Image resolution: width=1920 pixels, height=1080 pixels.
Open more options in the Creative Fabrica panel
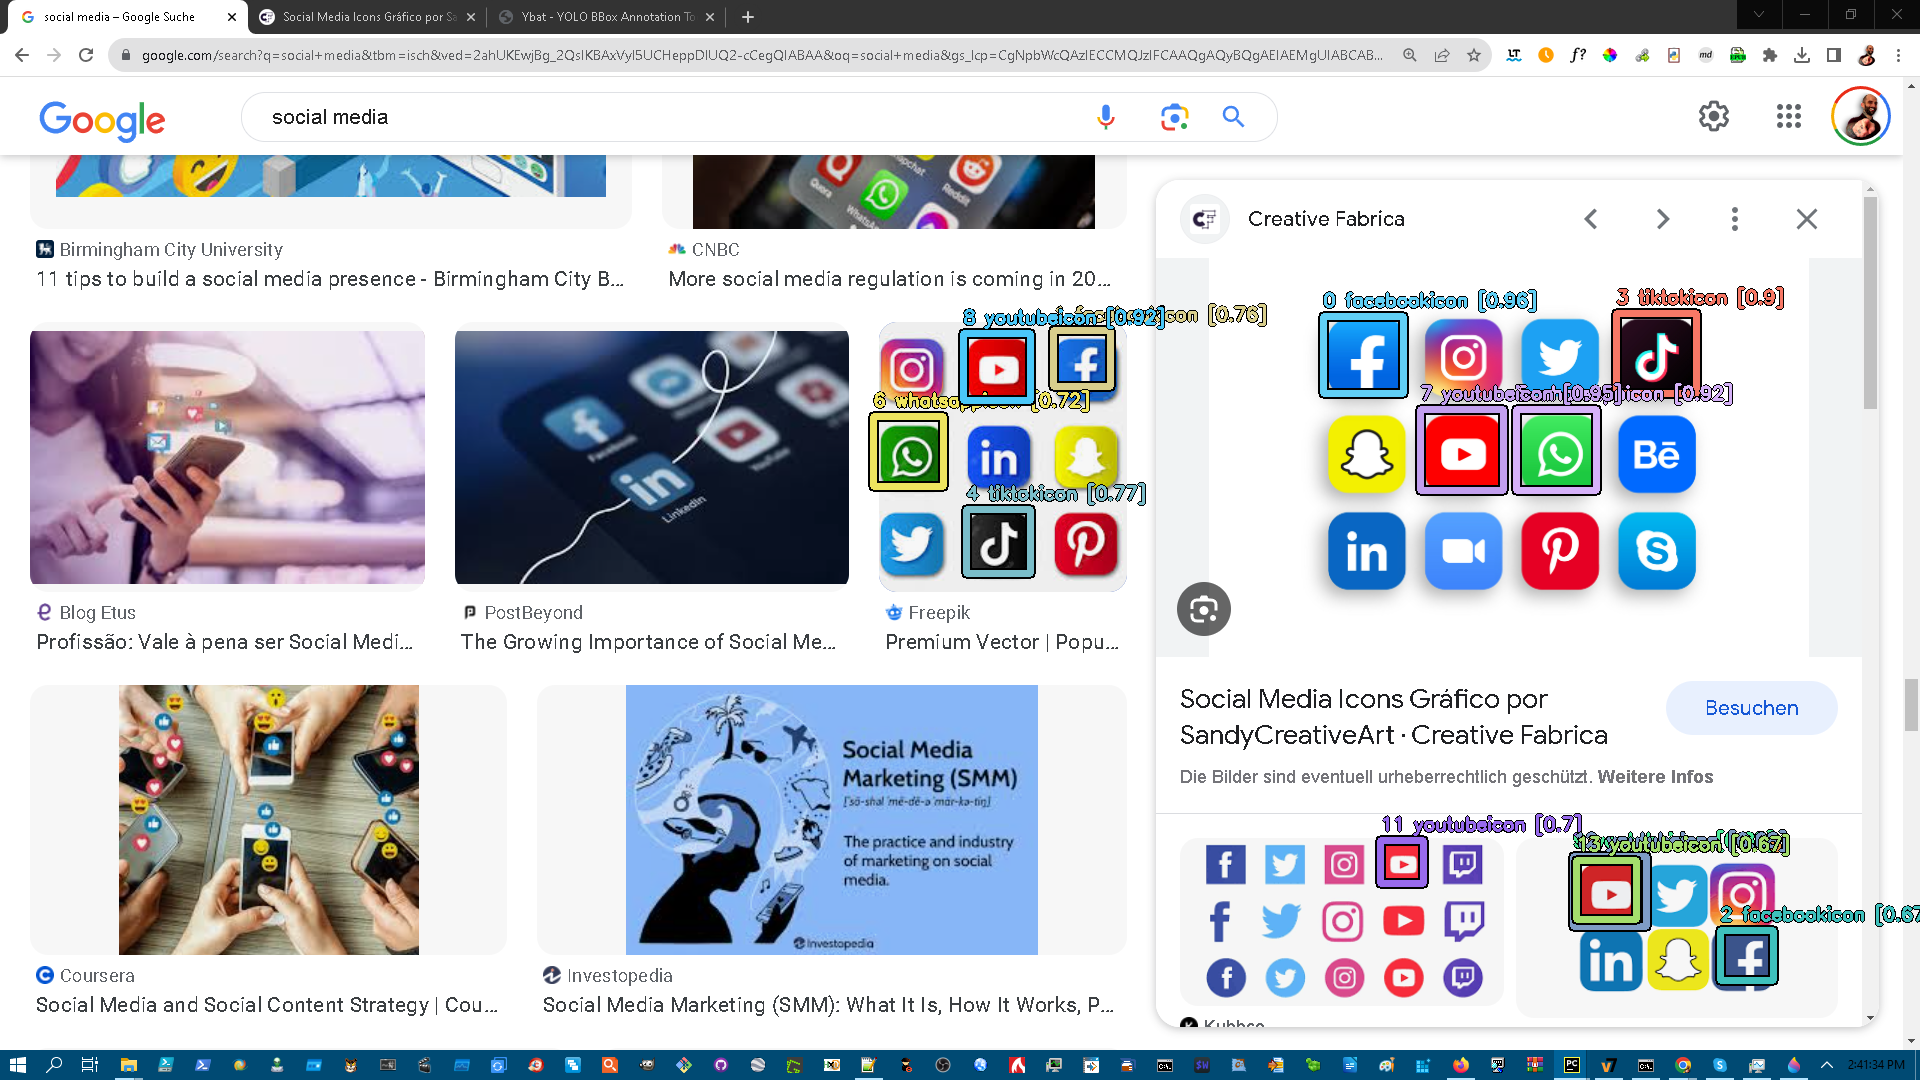coord(1735,219)
